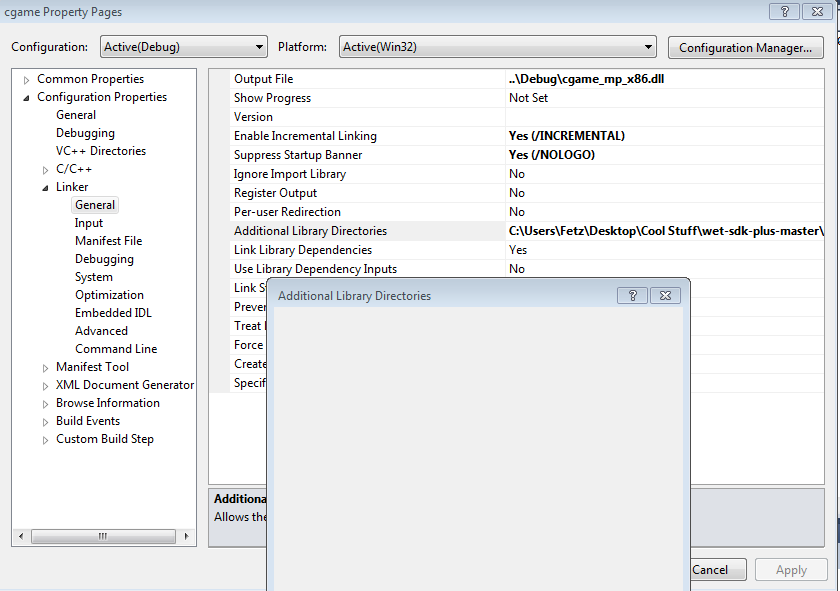Expand the C/C++ tree node

point(46,170)
